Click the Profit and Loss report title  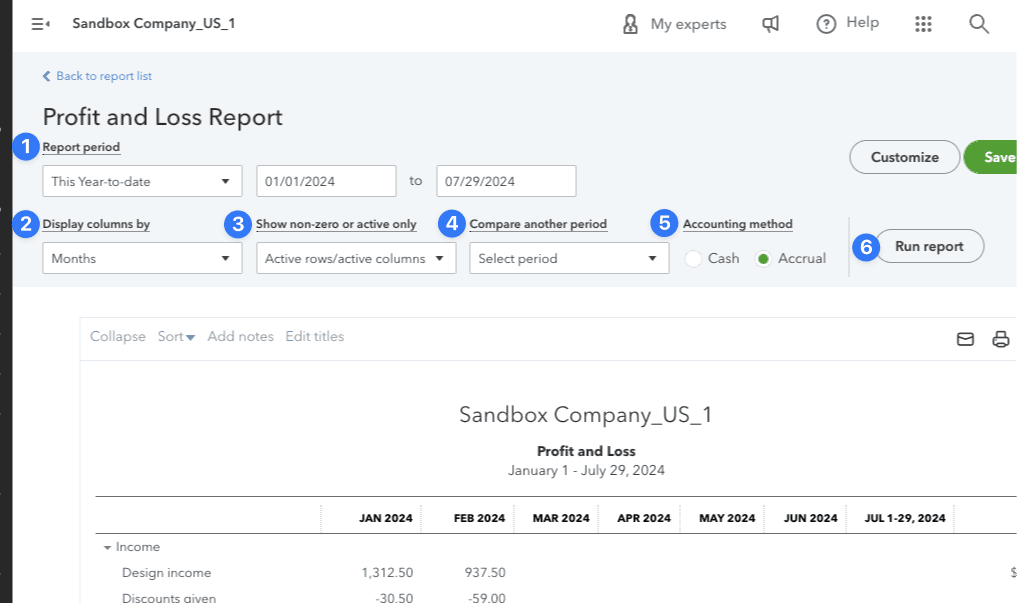(586, 451)
